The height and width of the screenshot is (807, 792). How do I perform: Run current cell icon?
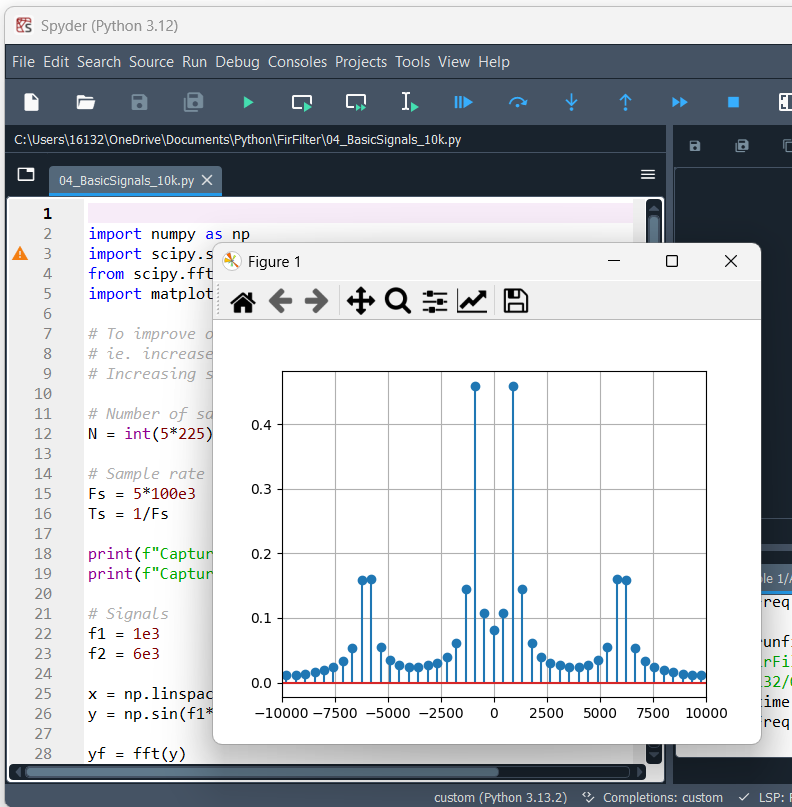click(x=302, y=102)
